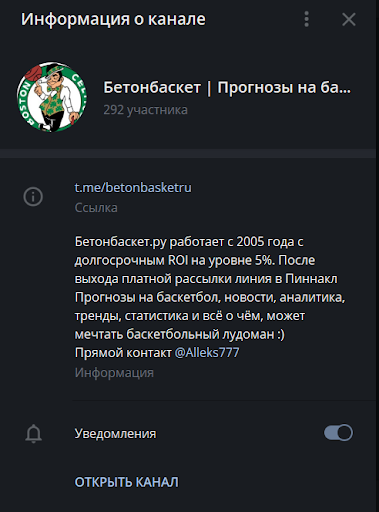Click the Ссылка caption under the link
Screen dimensions: 379x512
click(96, 208)
